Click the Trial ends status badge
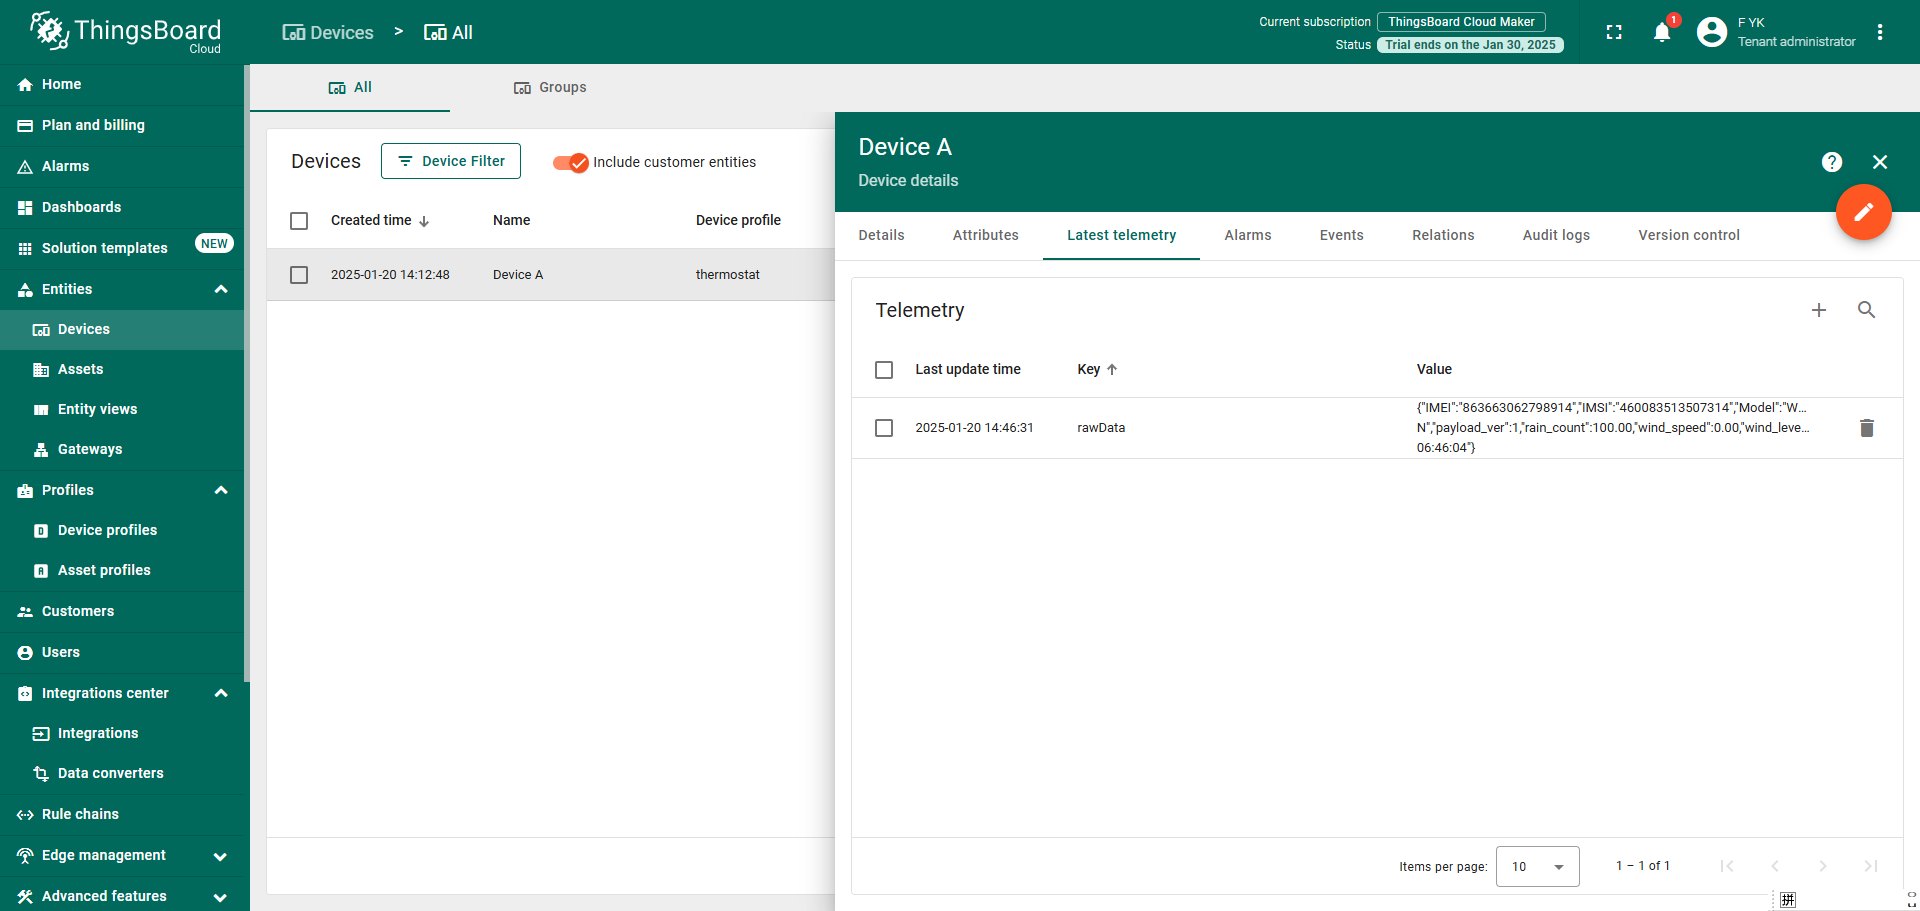Image resolution: width=1920 pixels, height=911 pixels. pyautogui.click(x=1470, y=45)
